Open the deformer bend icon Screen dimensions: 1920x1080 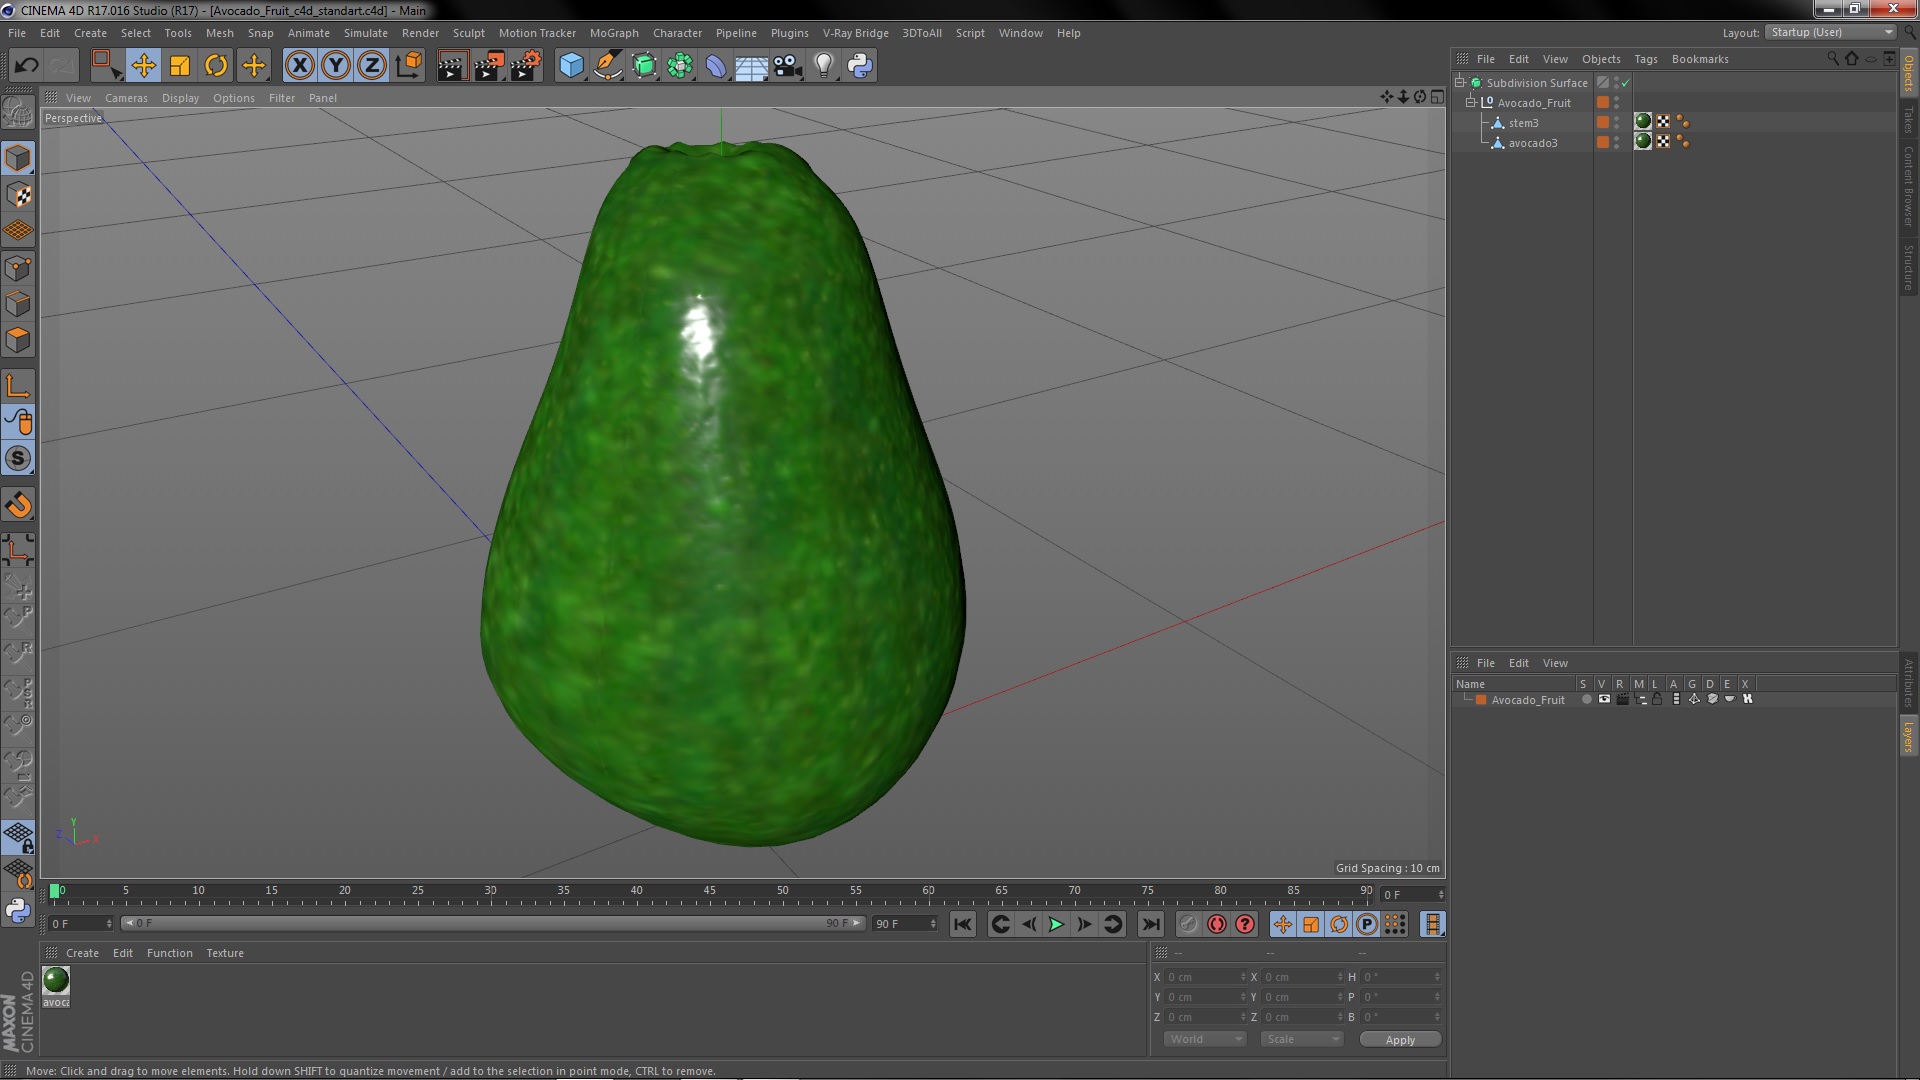point(716,66)
